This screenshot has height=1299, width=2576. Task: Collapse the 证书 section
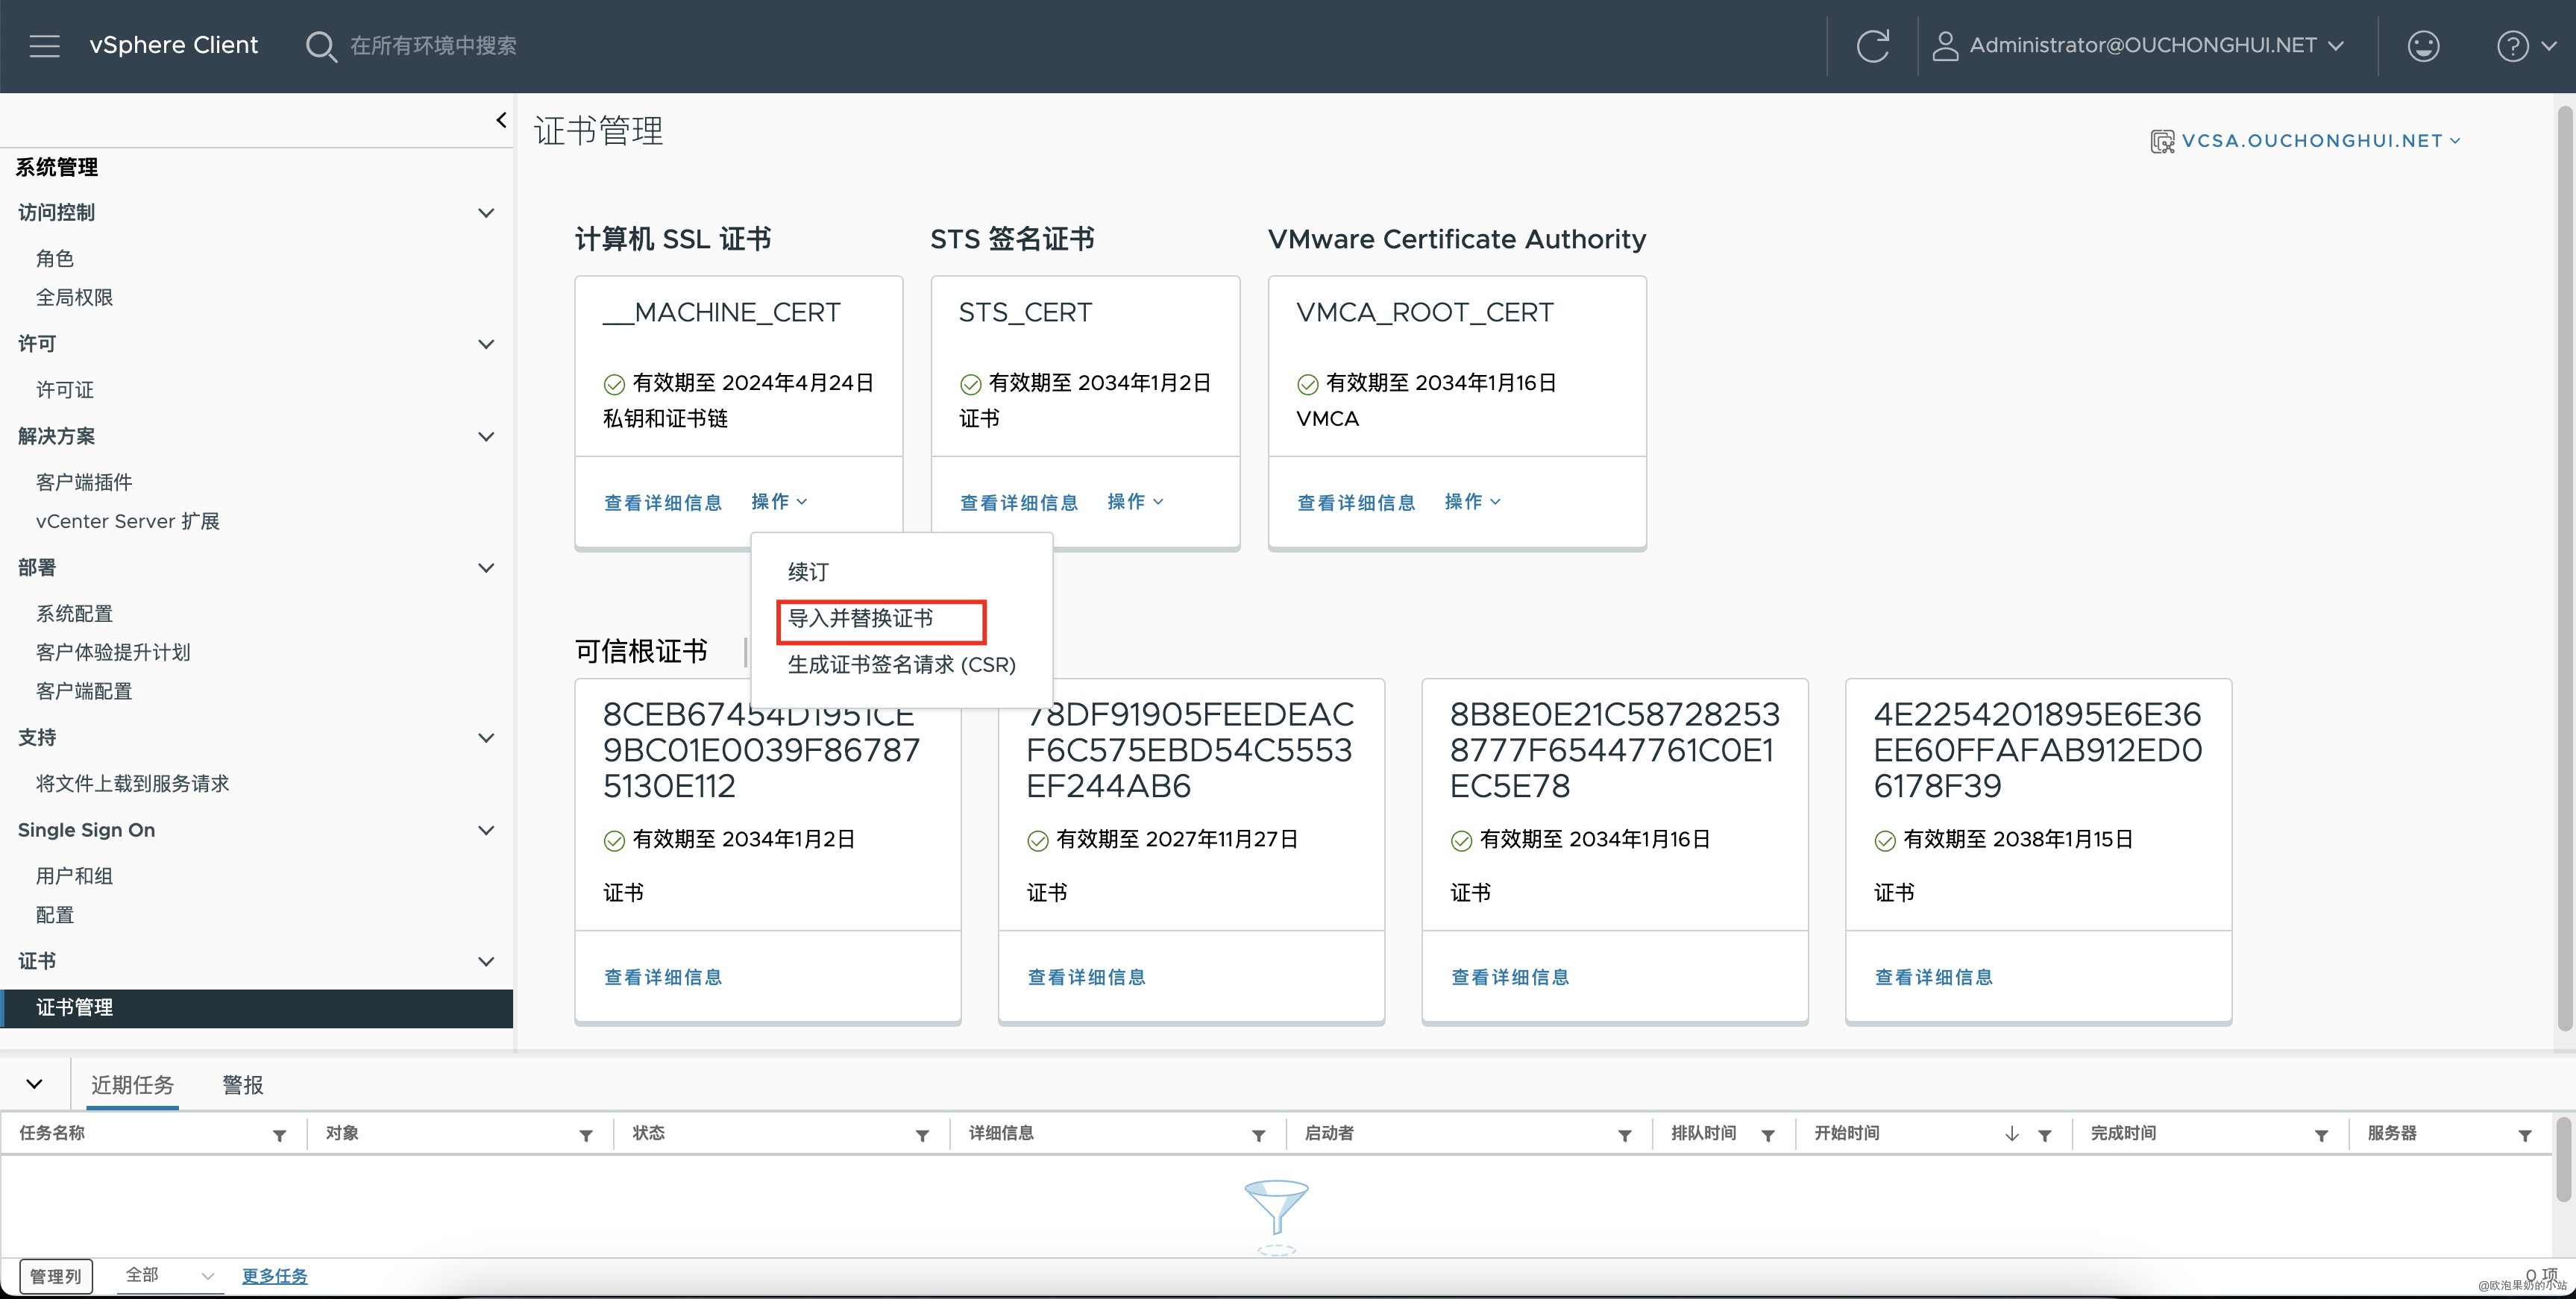click(486, 962)
